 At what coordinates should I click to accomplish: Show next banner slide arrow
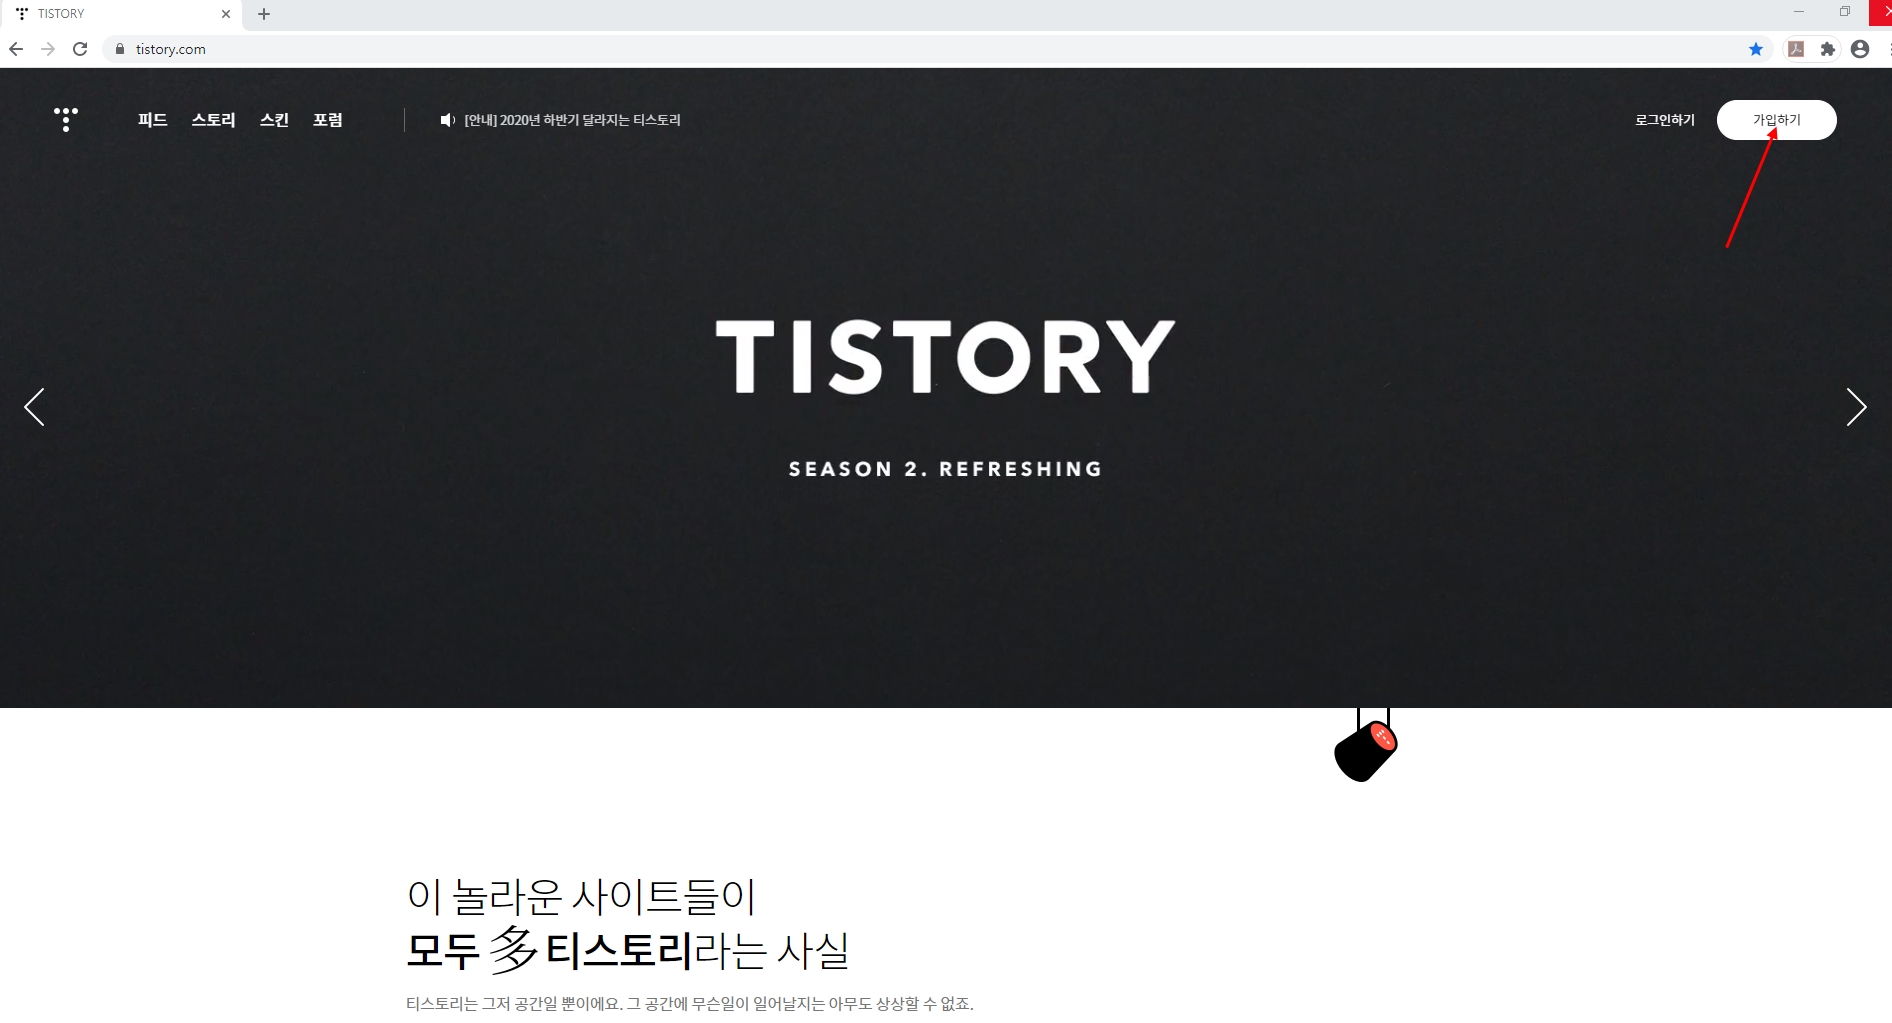[1856, 407]
